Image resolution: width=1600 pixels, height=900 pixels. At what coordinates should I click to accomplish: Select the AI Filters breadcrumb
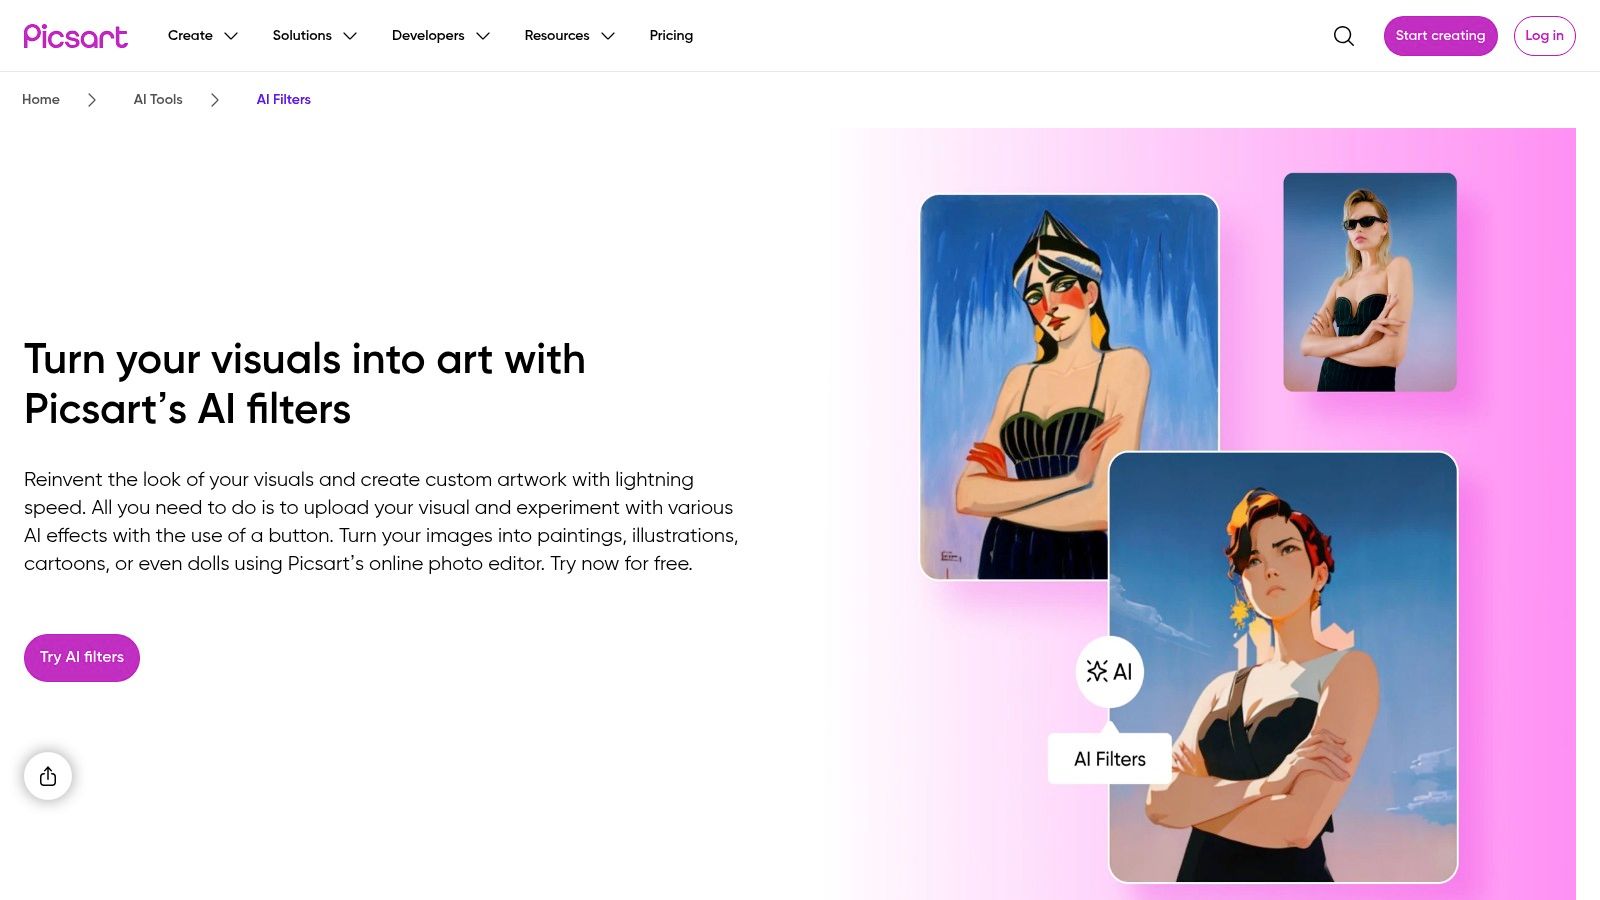click(284, 100)
